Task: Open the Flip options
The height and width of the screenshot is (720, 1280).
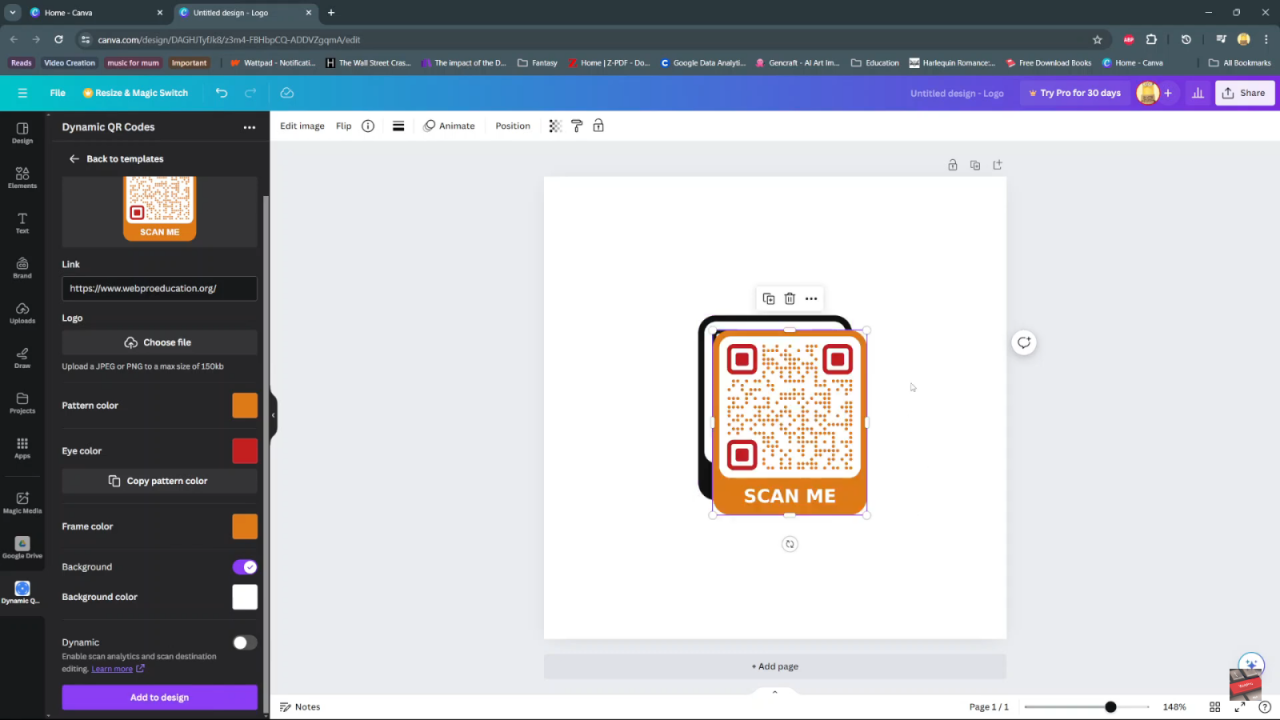Action: point(344,126)
